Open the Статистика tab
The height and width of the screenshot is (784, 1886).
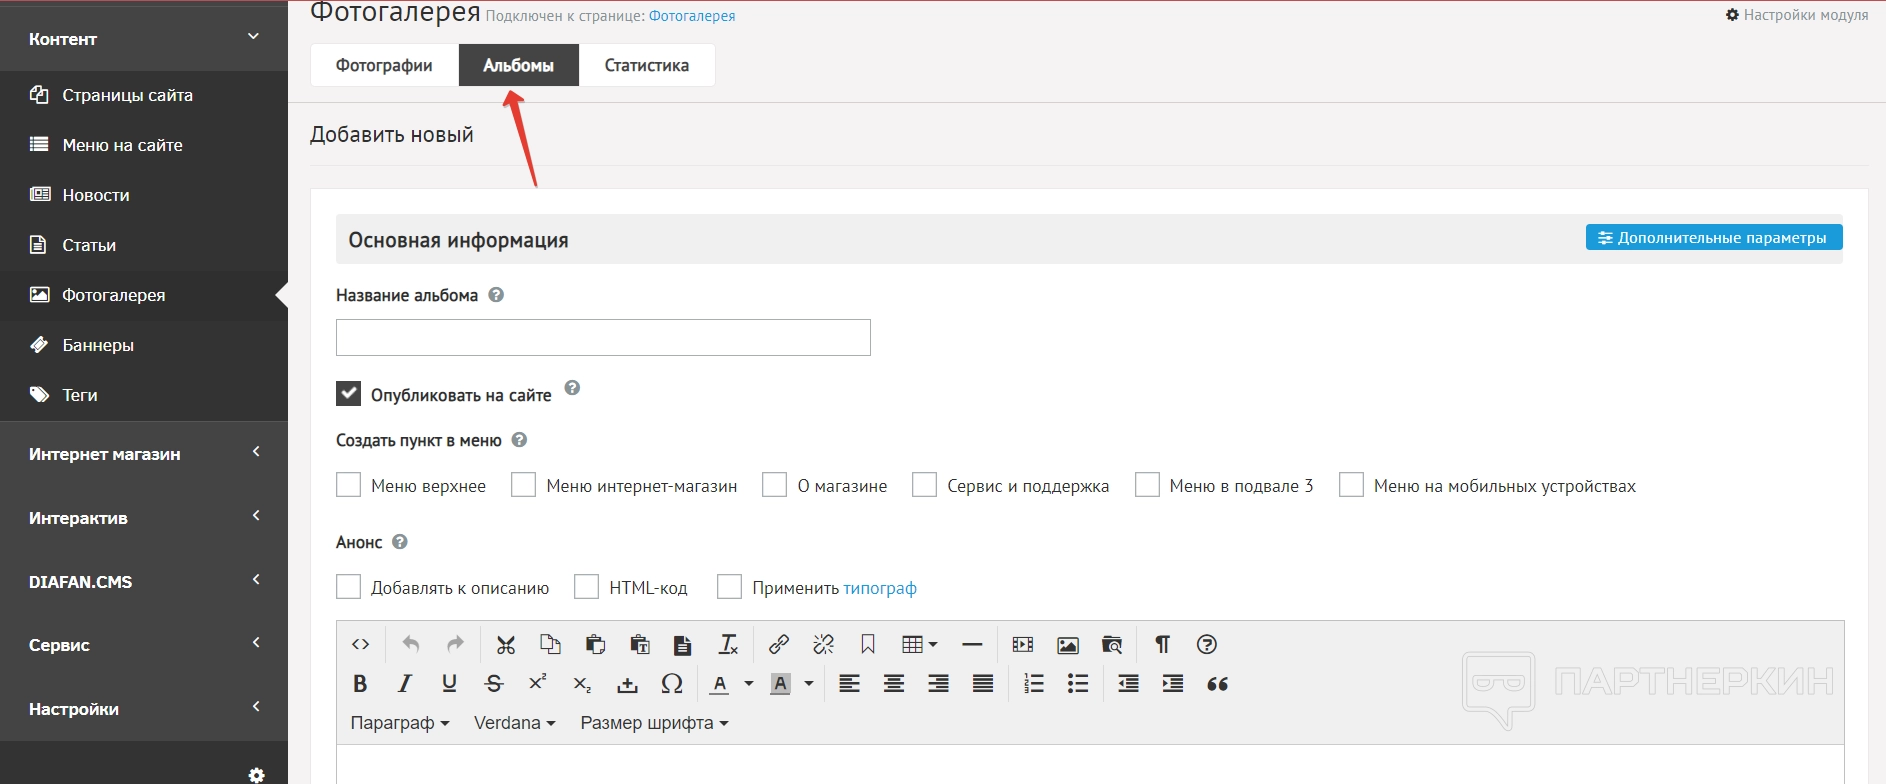pos(646,65)
